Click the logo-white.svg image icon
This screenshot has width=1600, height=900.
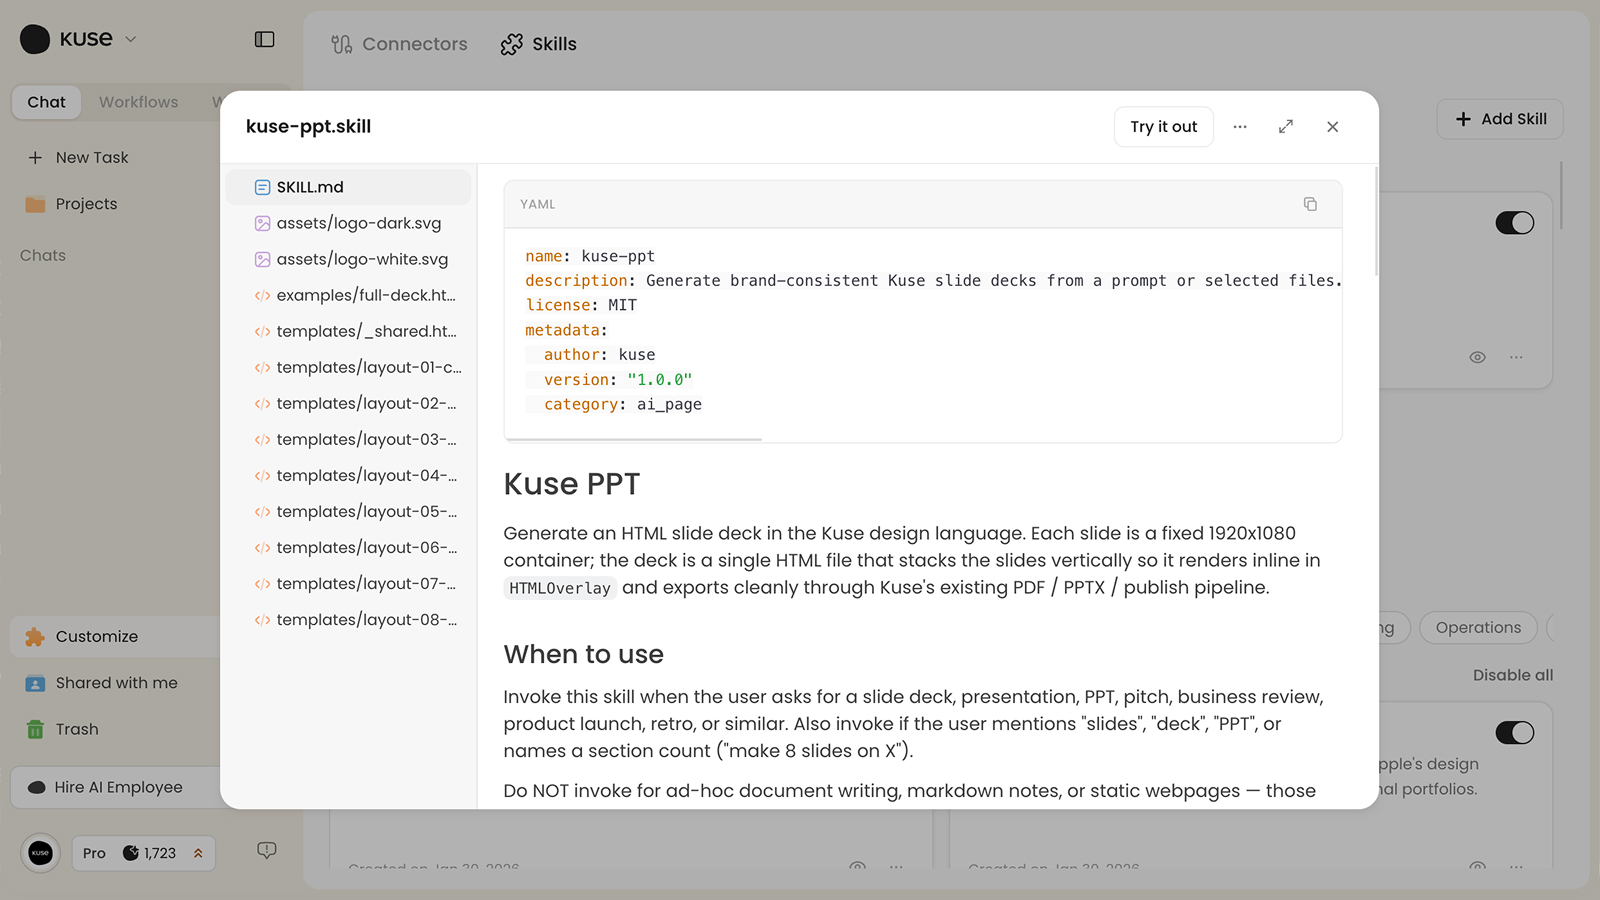tap(262, 259)
